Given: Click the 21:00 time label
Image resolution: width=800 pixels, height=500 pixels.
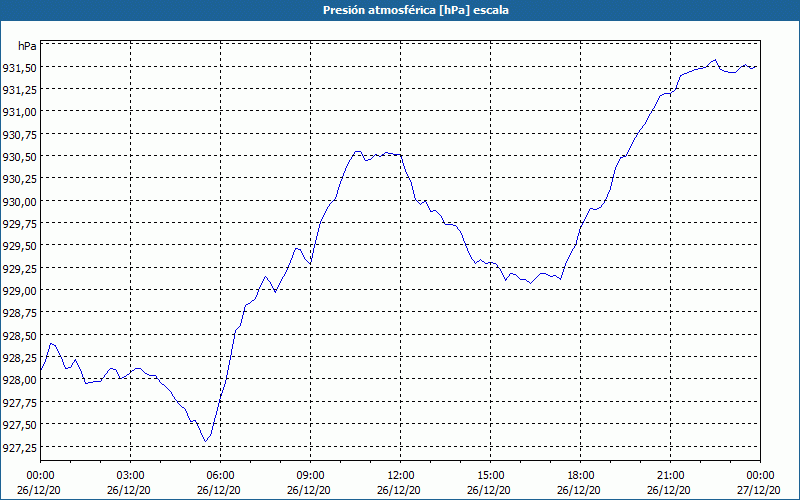Looking at the screenshot, I should (670, 476).
